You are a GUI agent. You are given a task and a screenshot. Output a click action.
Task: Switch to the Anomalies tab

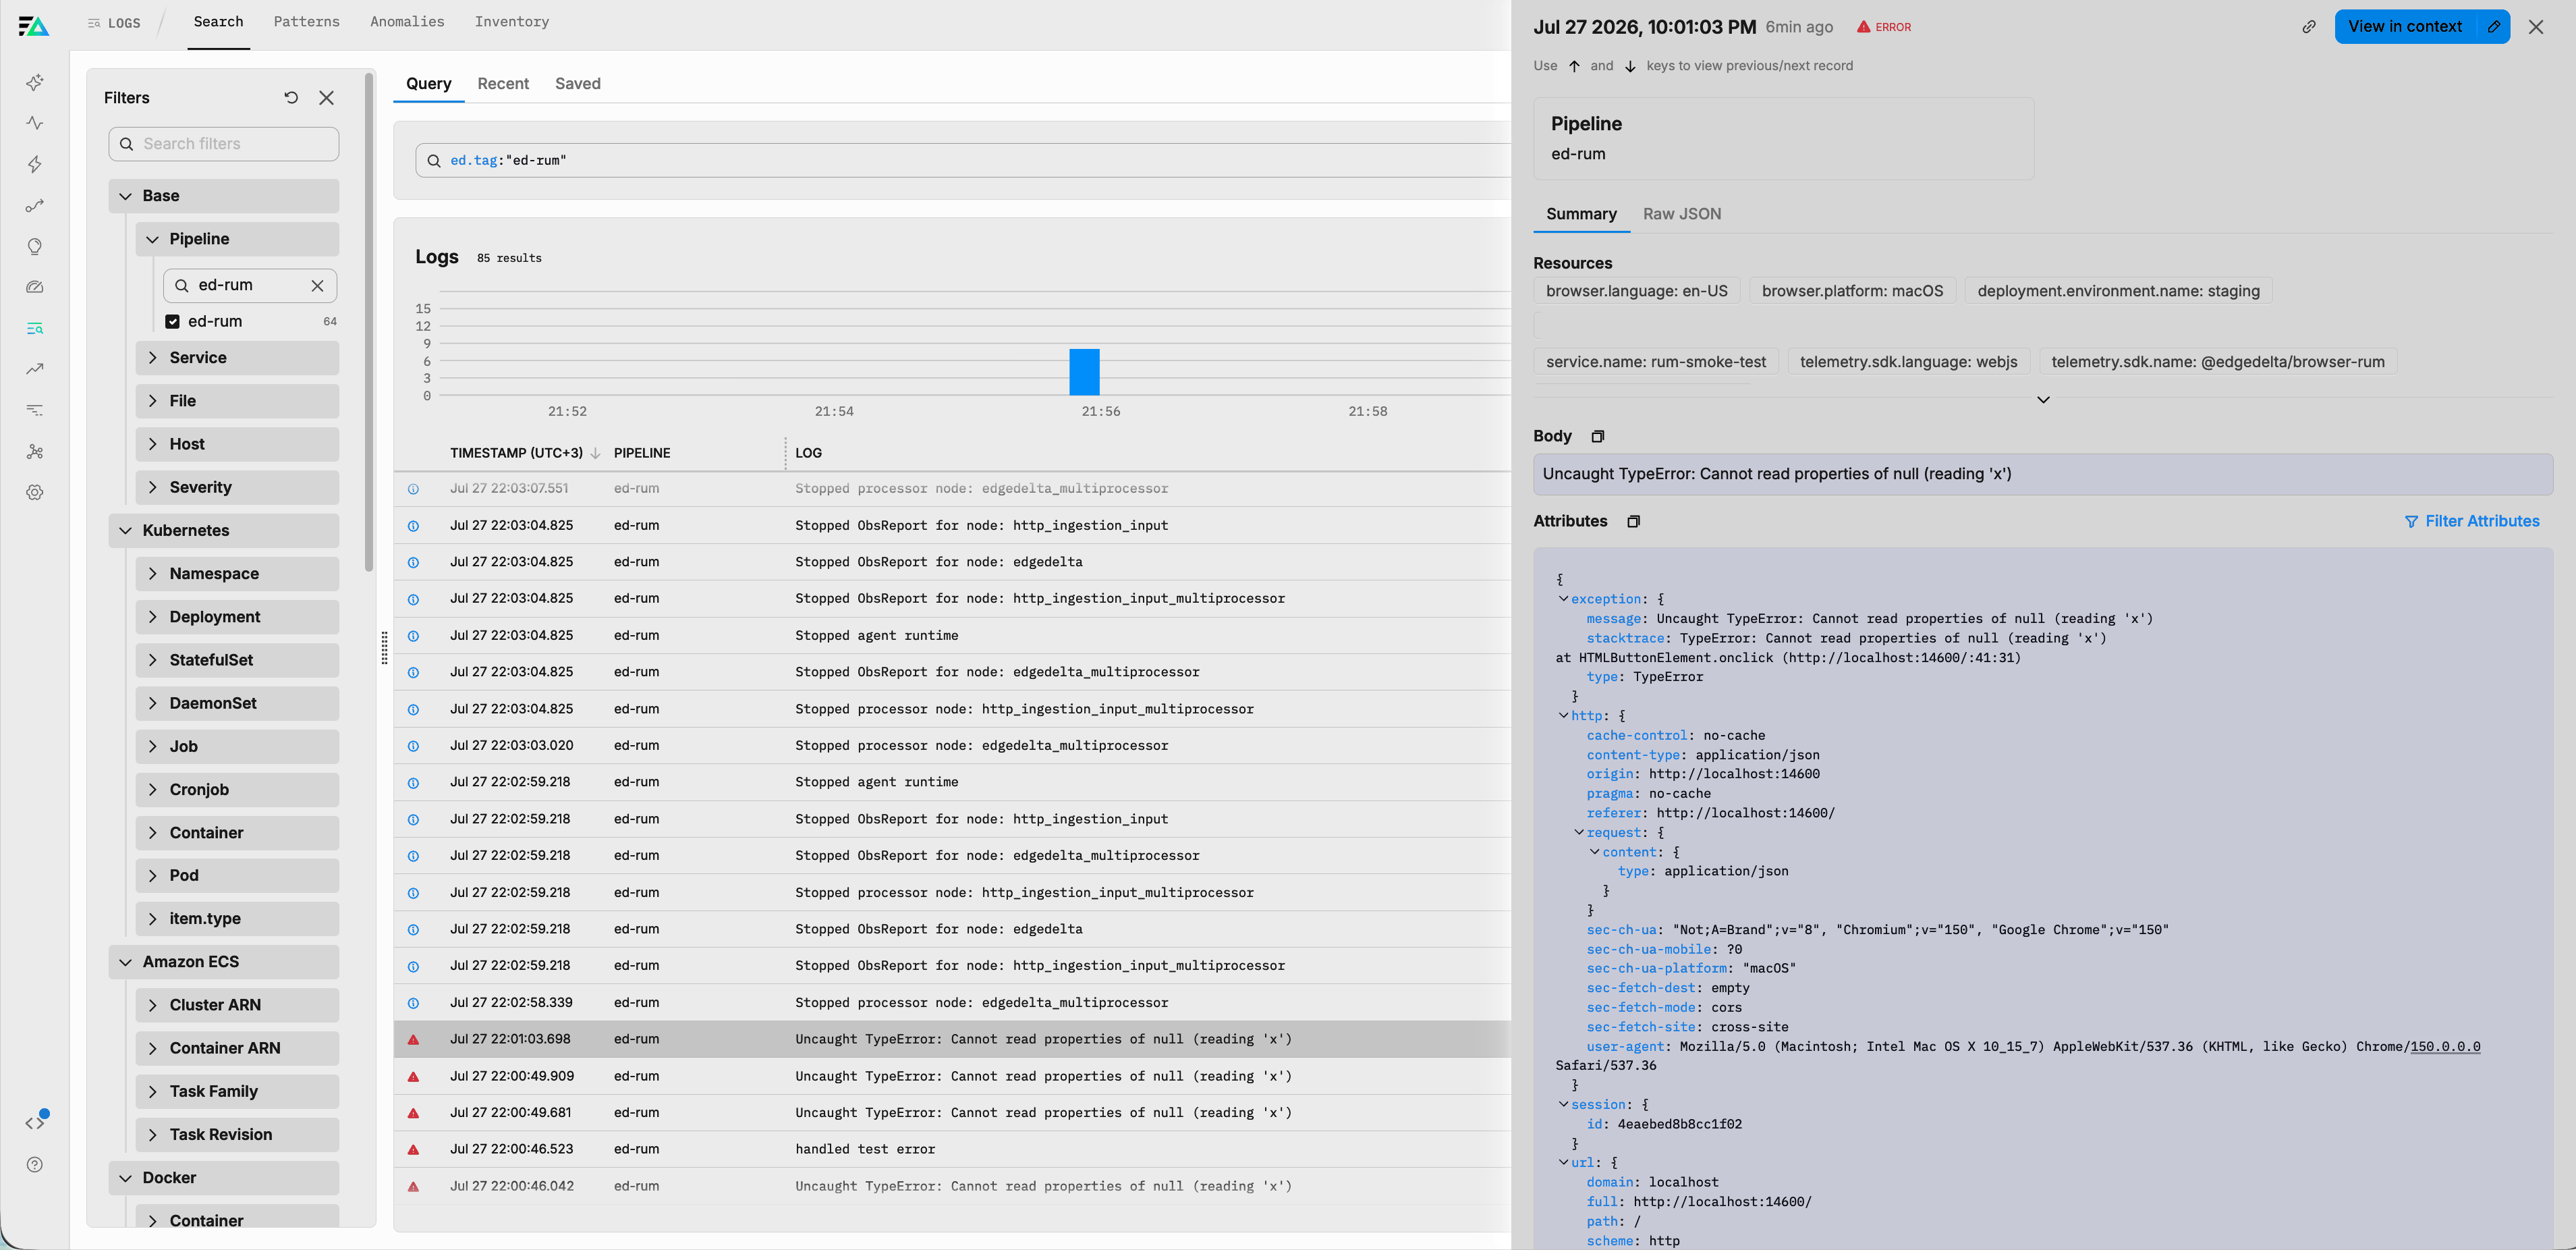(x=407, y=22)
